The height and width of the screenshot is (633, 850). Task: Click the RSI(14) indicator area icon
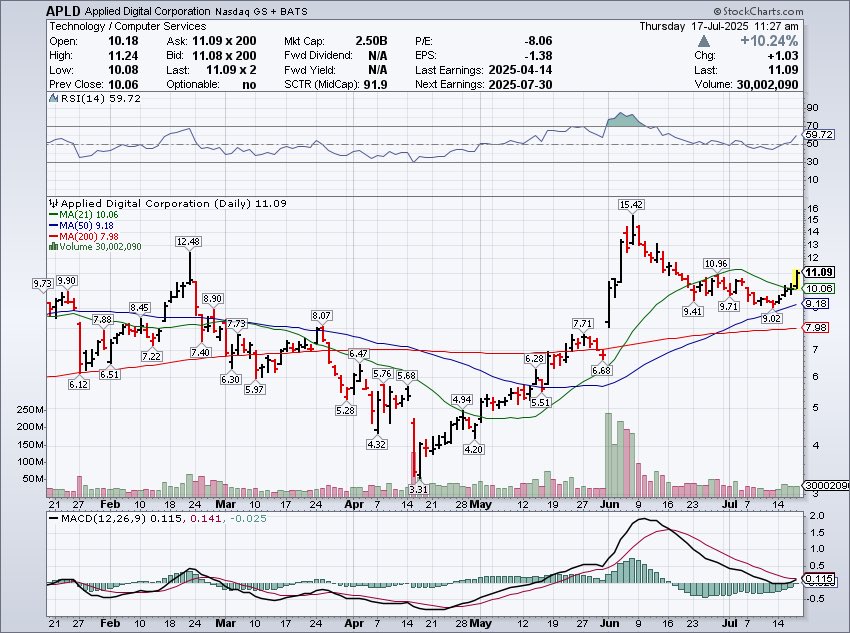(x=53, y=99)
